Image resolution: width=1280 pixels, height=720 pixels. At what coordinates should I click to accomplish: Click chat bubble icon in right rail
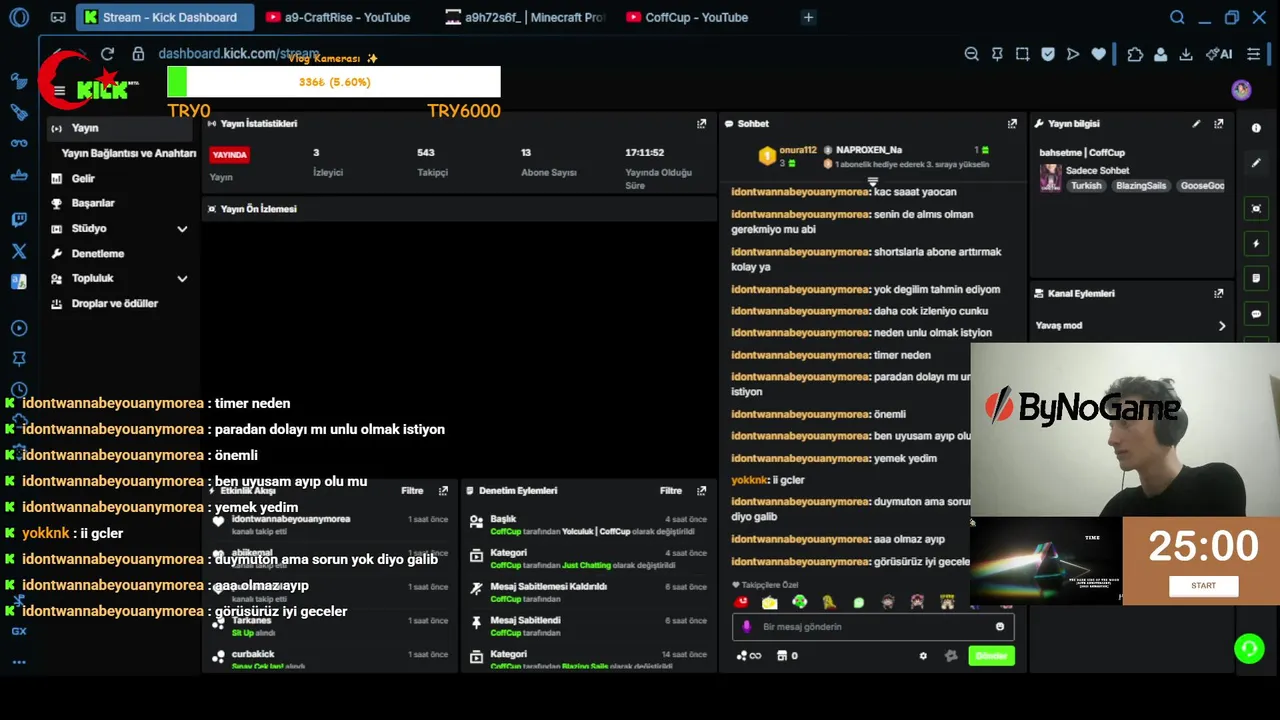pyautogui.click(x=1256, y=314)
